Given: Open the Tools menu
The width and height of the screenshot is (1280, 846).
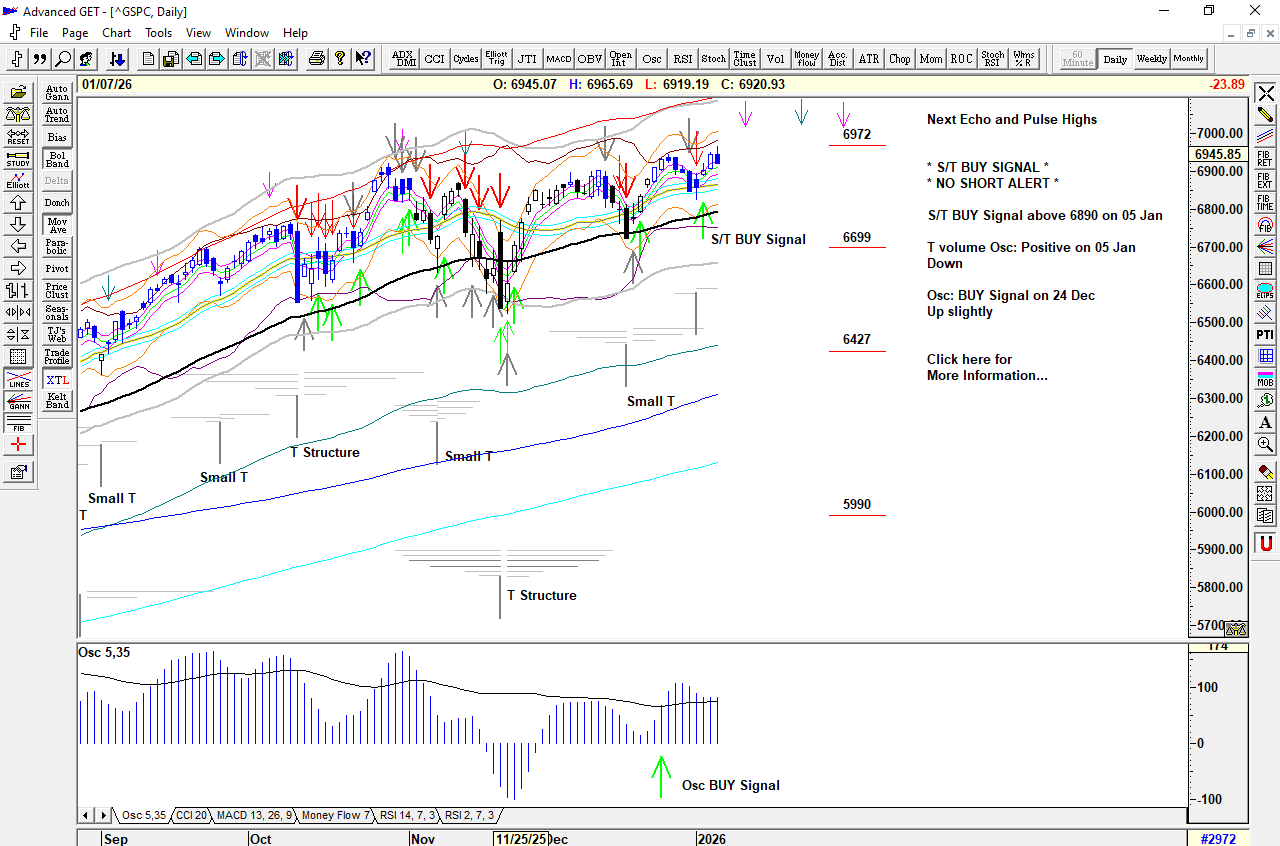Looking at the screenshot, I should pos(158,32).
